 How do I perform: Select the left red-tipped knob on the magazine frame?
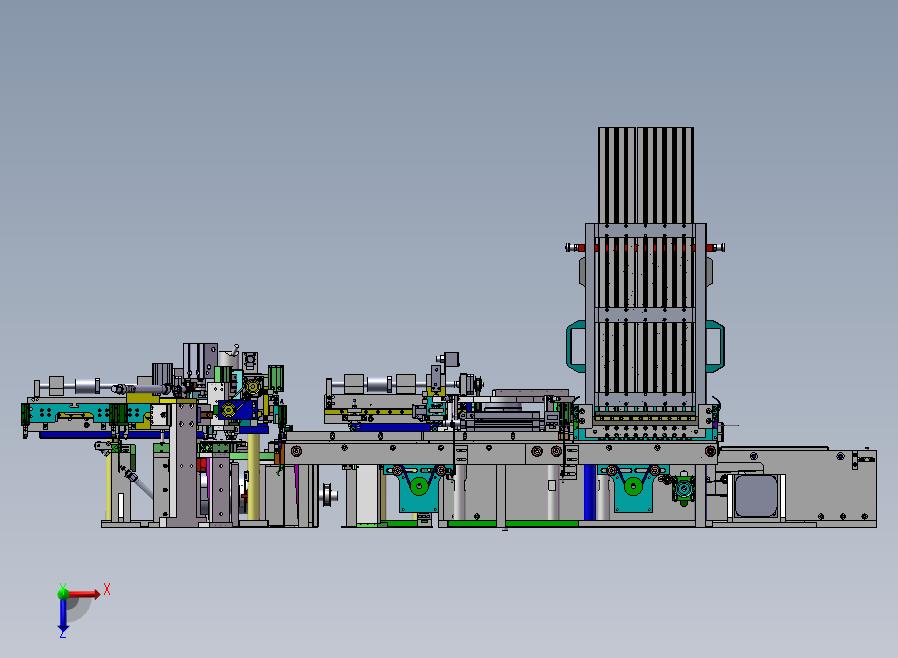pyautogui.click(x=574, y=247)
